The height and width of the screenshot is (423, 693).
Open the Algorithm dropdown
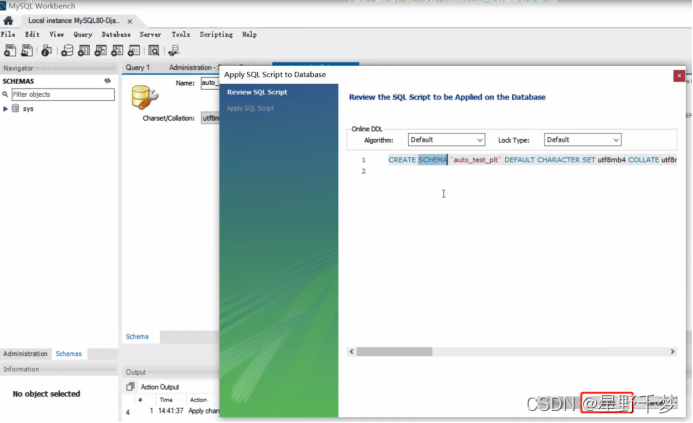(446, 140)
